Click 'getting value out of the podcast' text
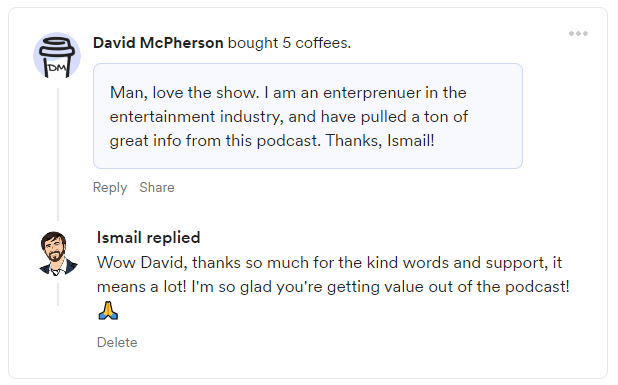Image resolution: width=618 pixels, height=385 pixels. coord(448,287)
